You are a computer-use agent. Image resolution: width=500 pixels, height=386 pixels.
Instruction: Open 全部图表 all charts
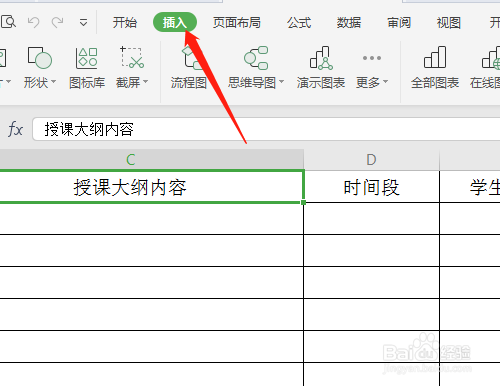click(x=435, y=68)
